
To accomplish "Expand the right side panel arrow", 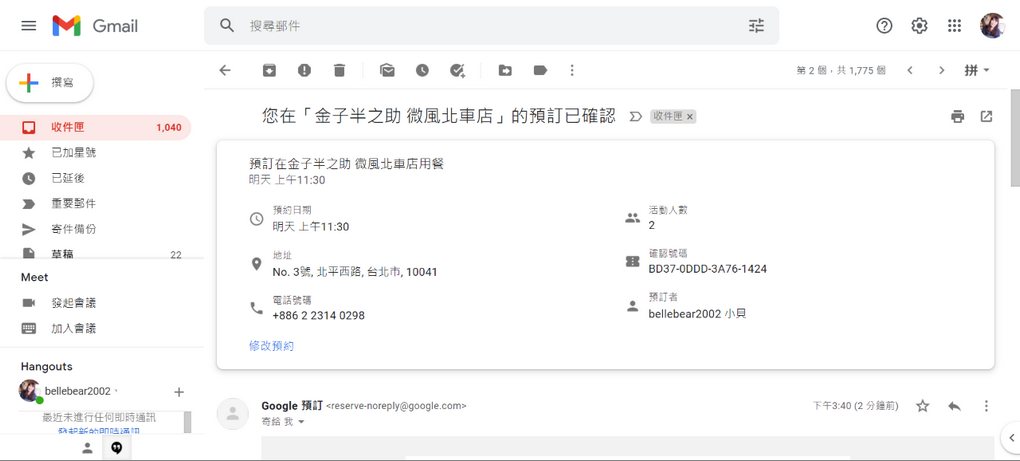I will [1011, 436].
